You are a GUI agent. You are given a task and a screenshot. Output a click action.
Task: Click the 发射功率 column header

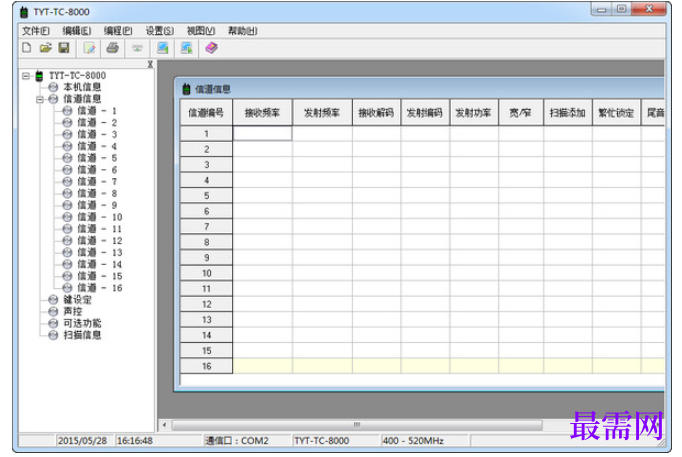coord(474,113)
